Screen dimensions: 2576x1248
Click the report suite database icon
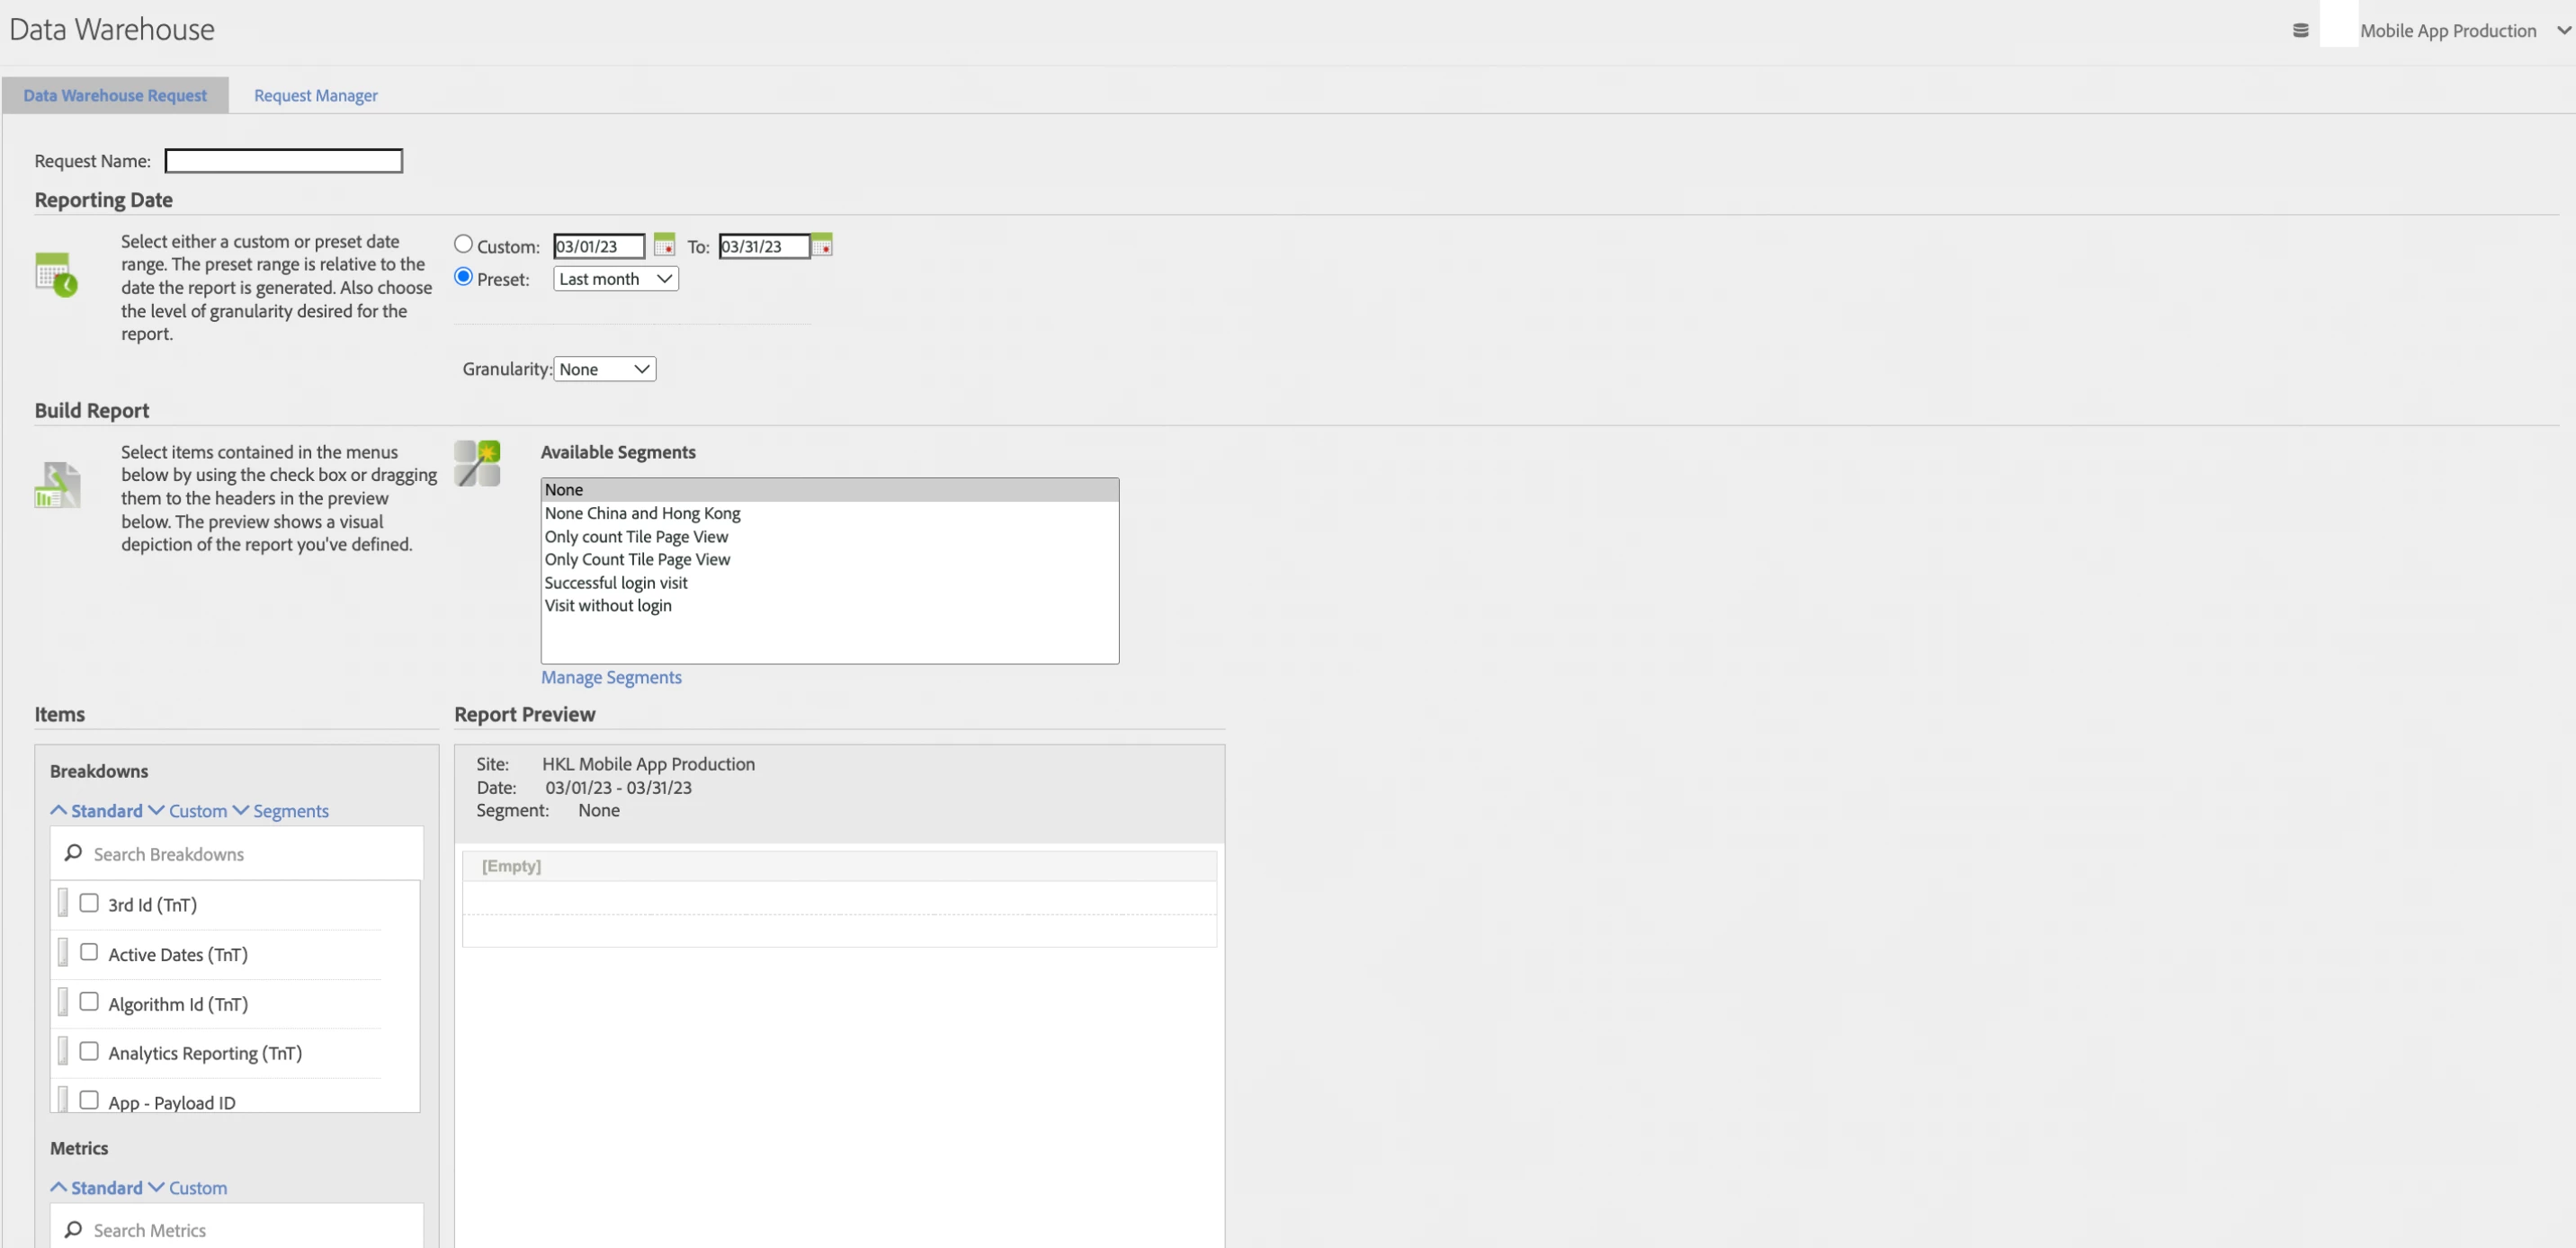(x=2300, y=31)
